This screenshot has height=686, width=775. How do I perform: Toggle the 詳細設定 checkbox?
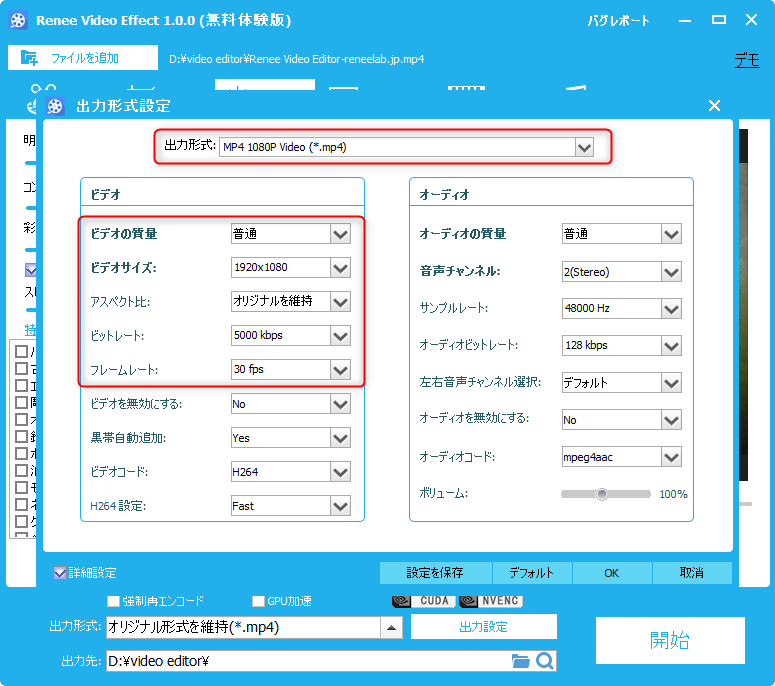60,573
